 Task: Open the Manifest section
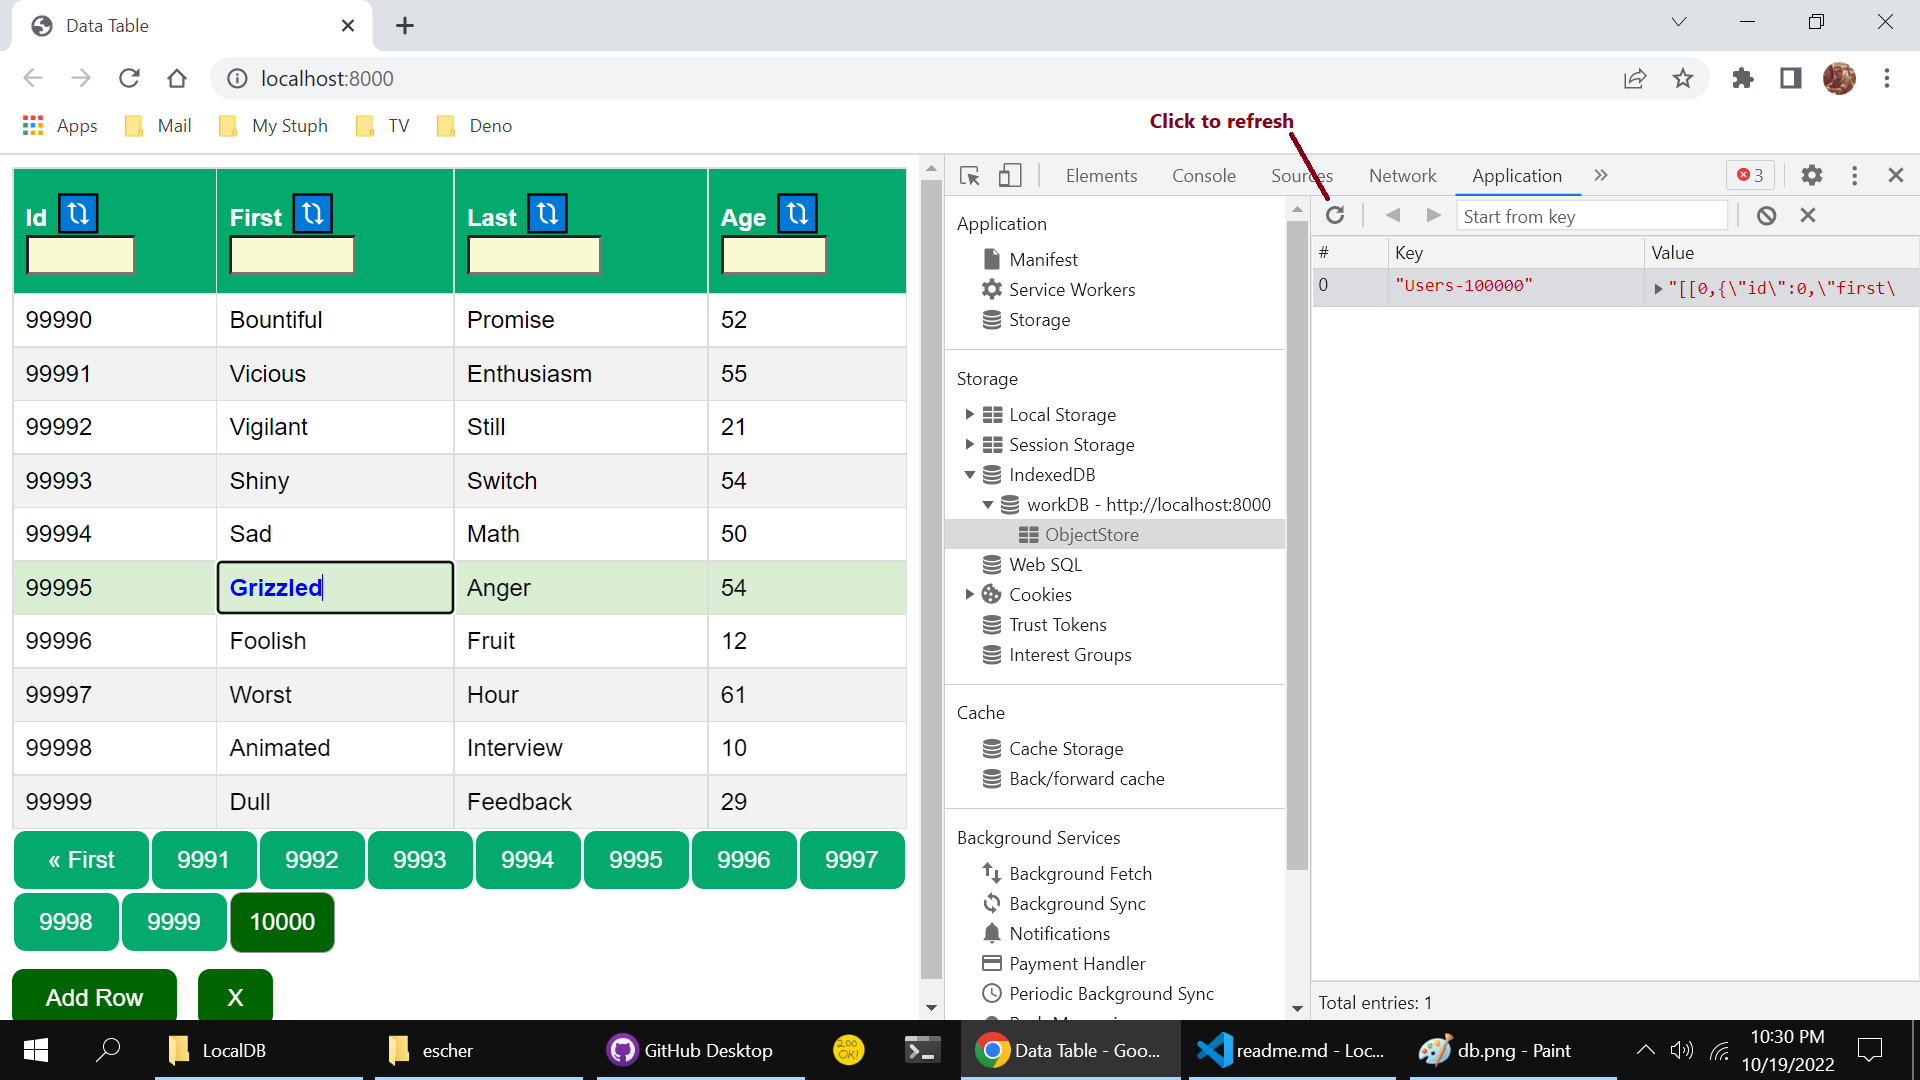(x=1043, y=260)
